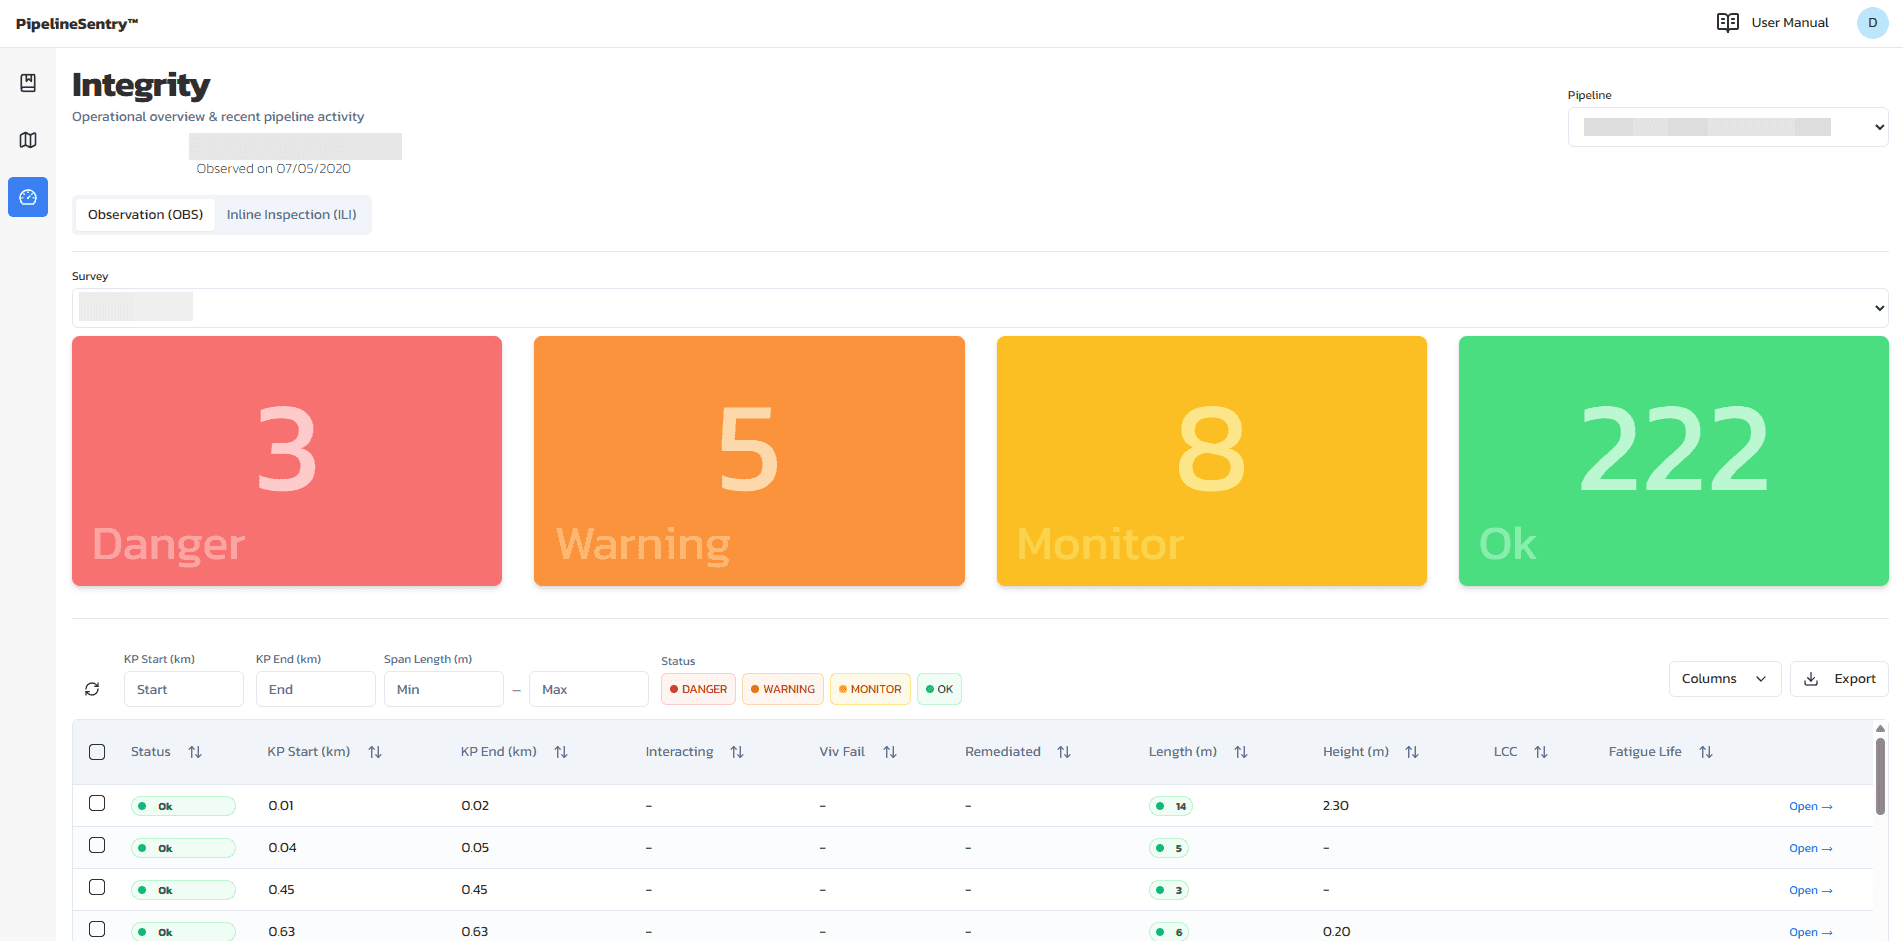This screenshot has width=1903, height=941.
Task: Check the checkbox on the first table row
Action: click(97, 804)
